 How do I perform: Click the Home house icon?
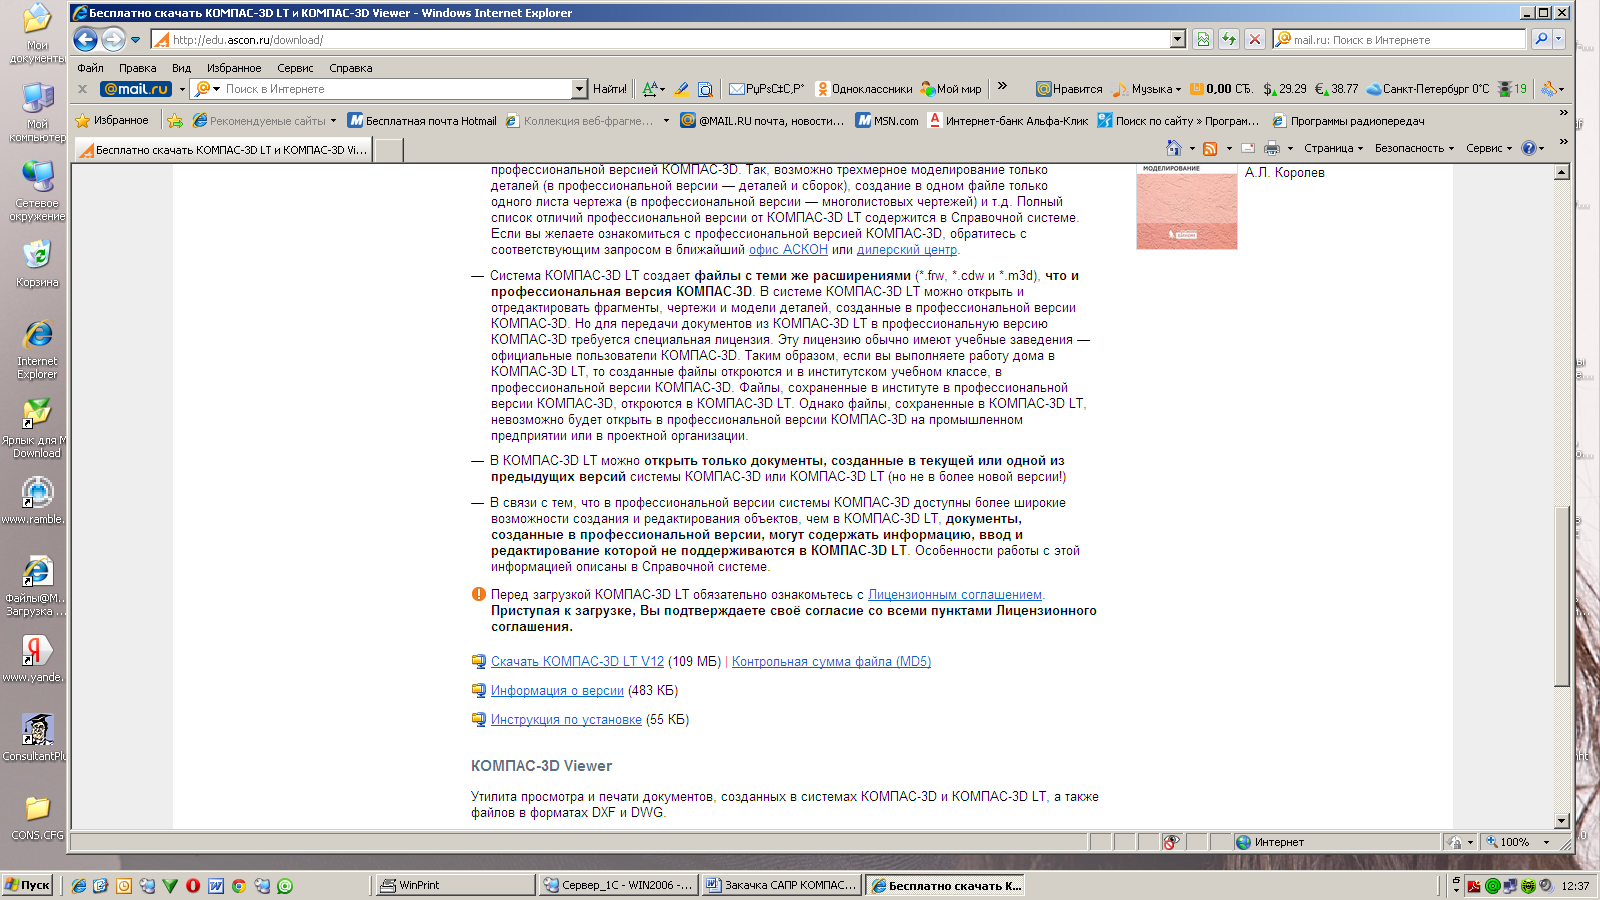point(1174,148)
